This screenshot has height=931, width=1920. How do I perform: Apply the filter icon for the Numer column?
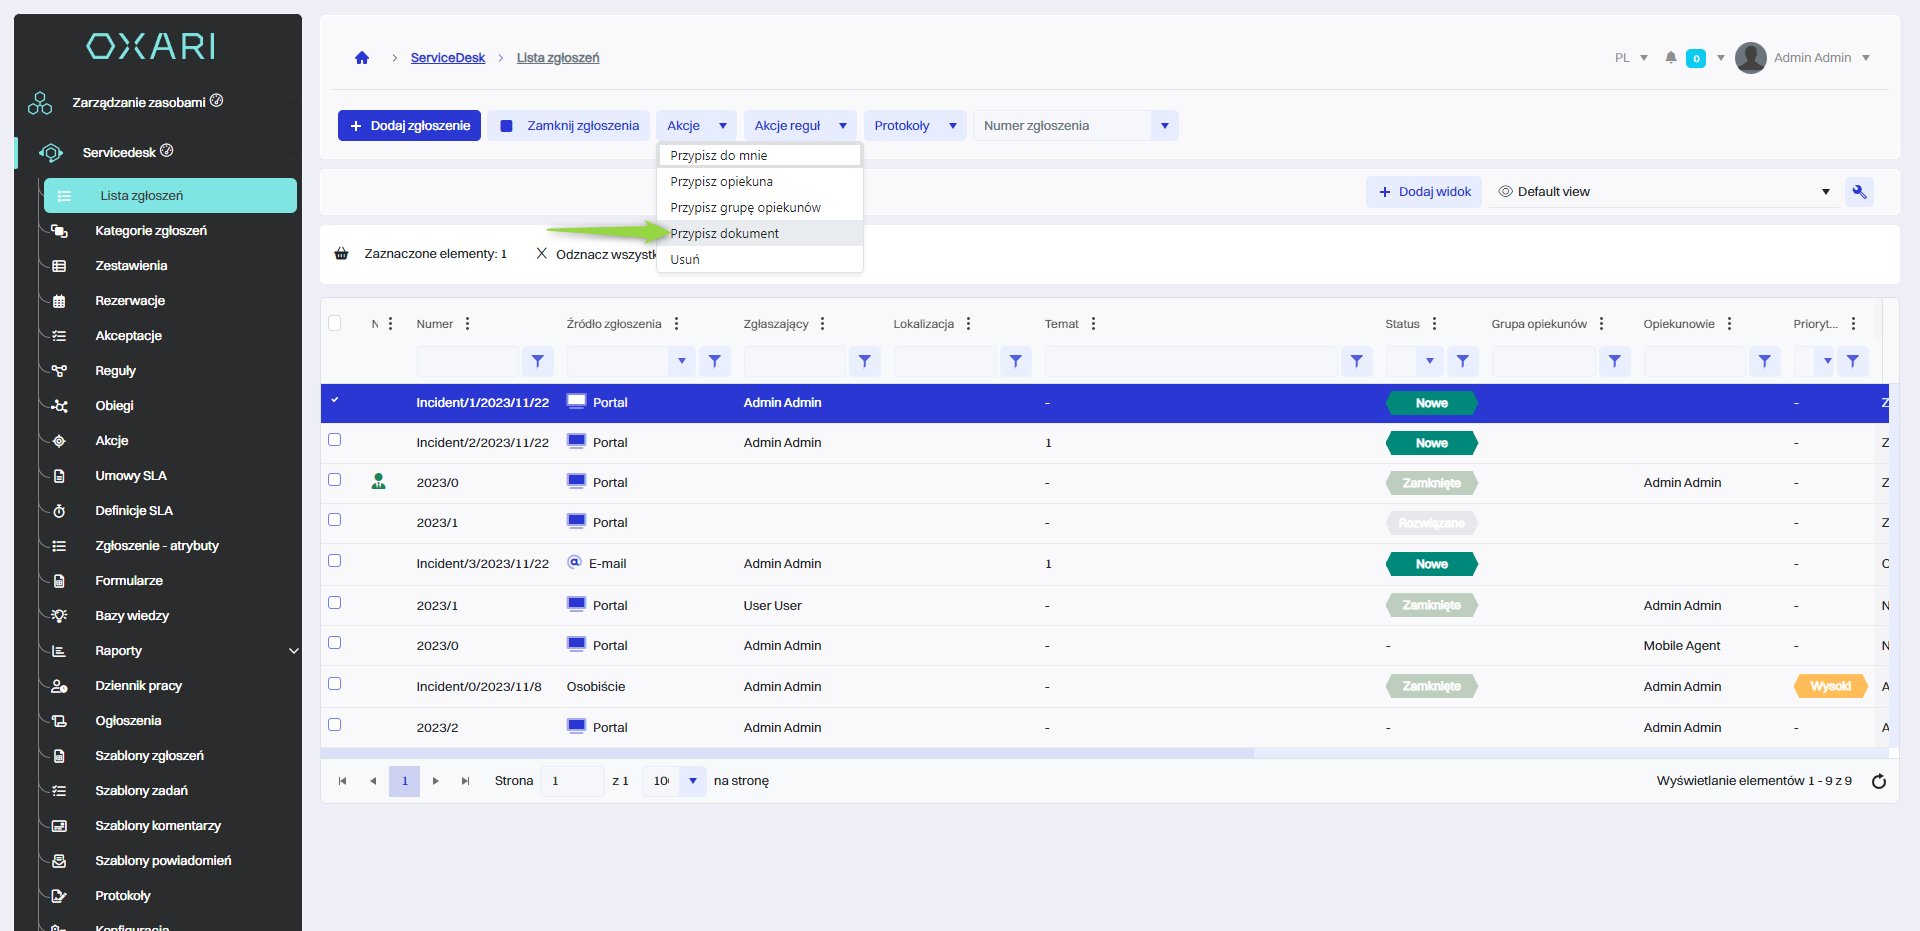pos(537,361)
